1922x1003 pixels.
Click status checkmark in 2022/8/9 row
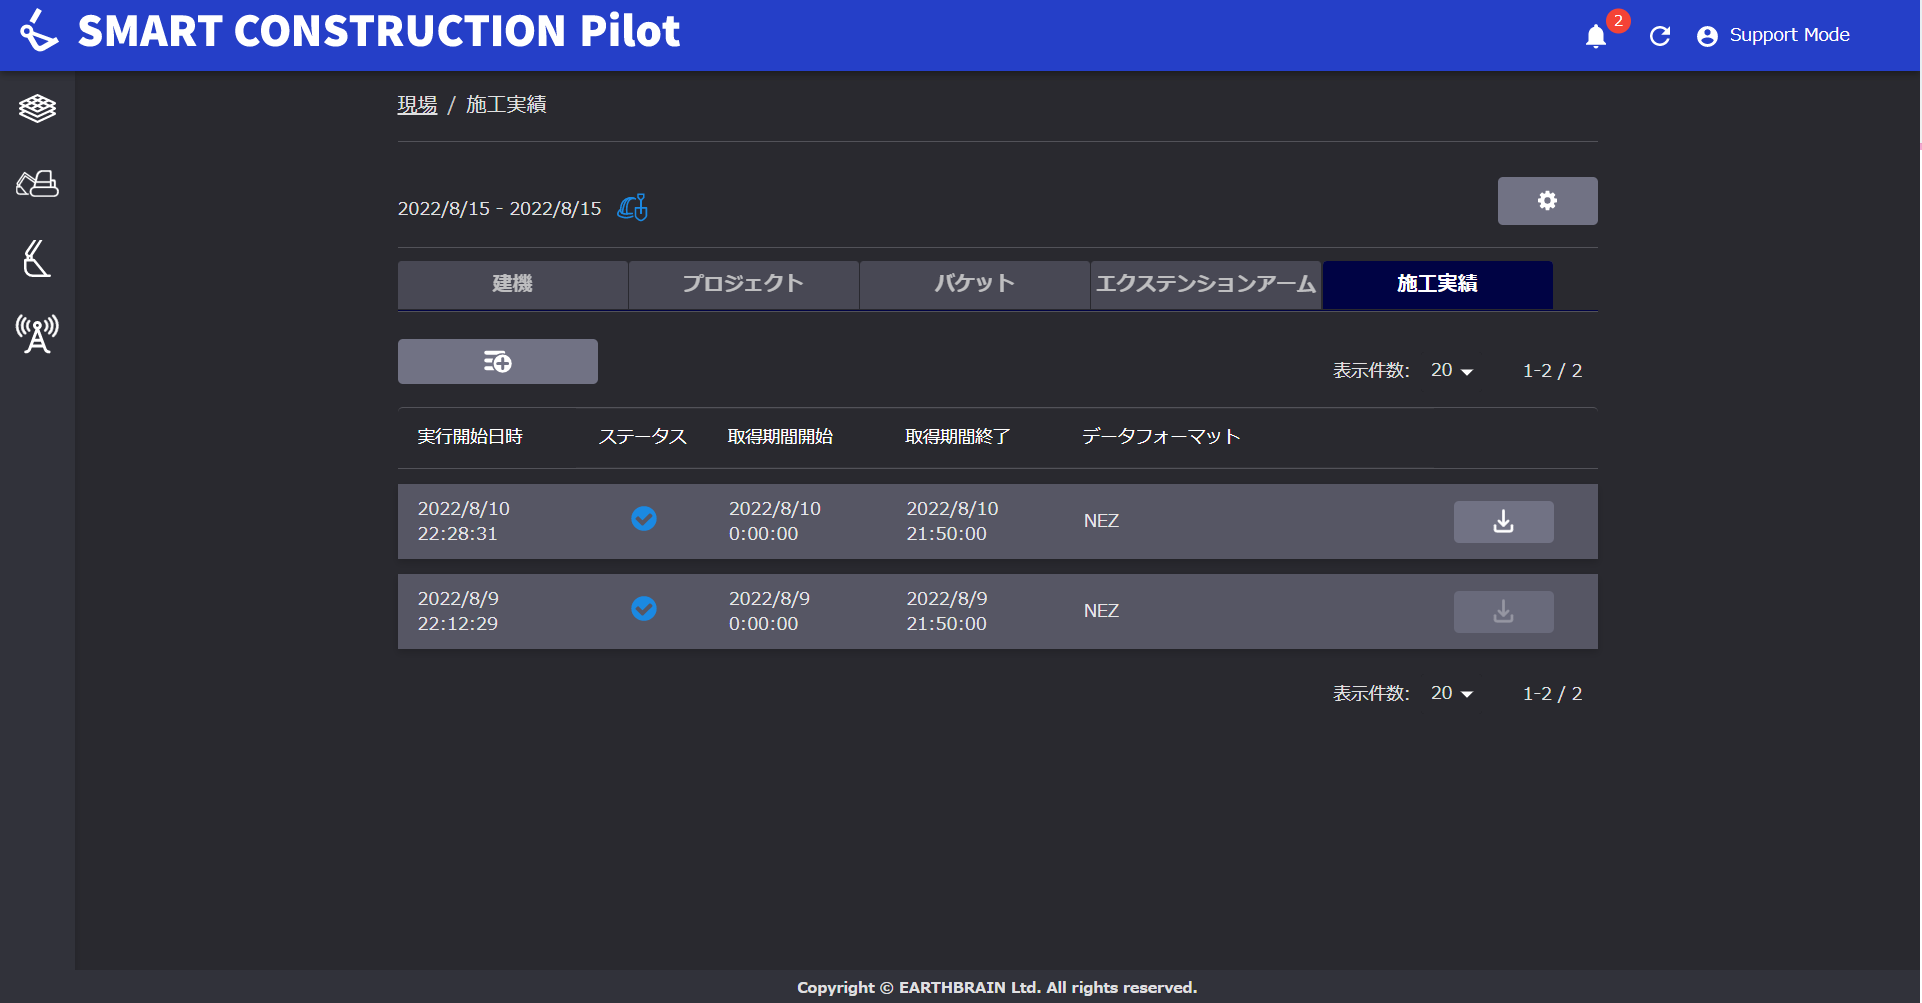pos(644,608)
